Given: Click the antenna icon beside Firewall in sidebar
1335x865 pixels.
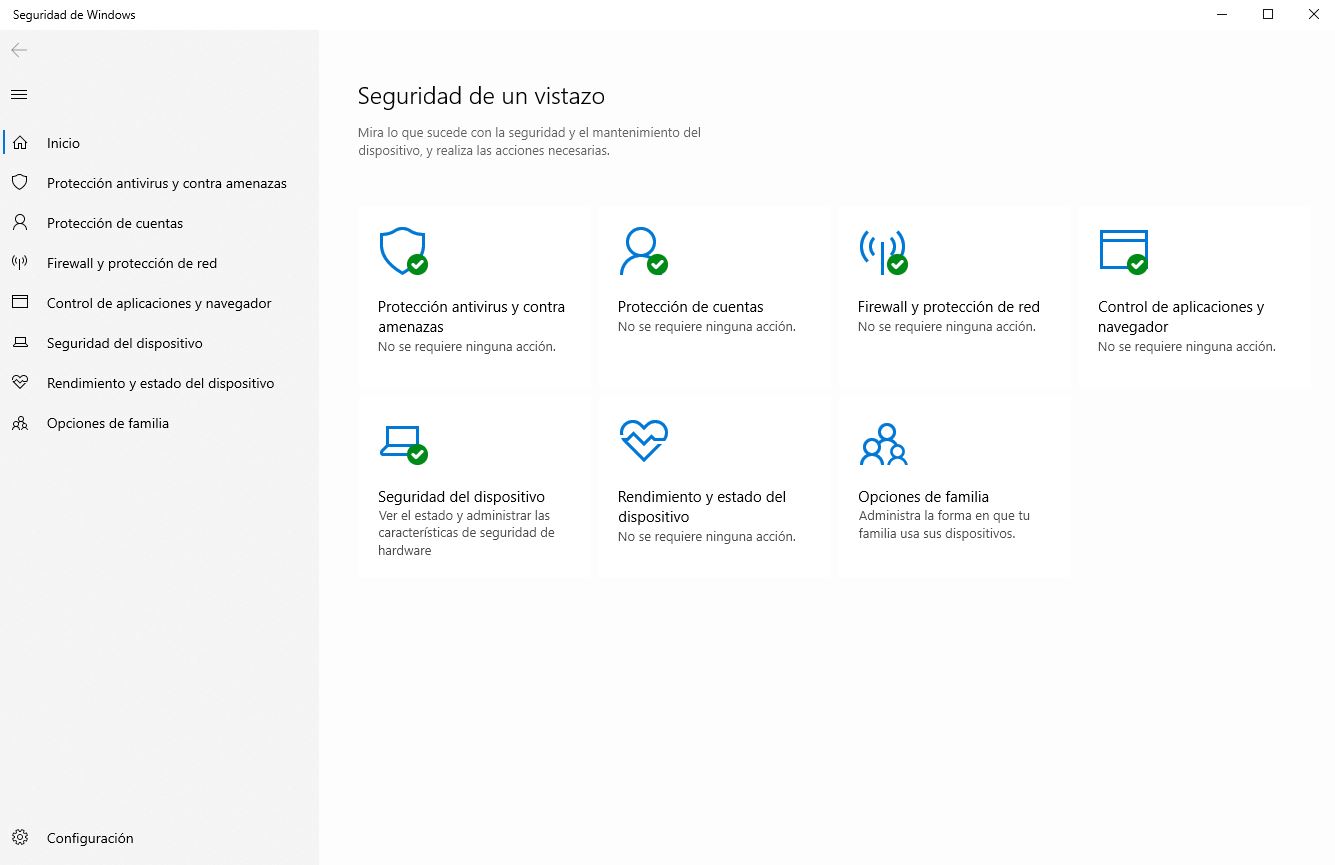Looking at the screenshot, I should point(19,263).
